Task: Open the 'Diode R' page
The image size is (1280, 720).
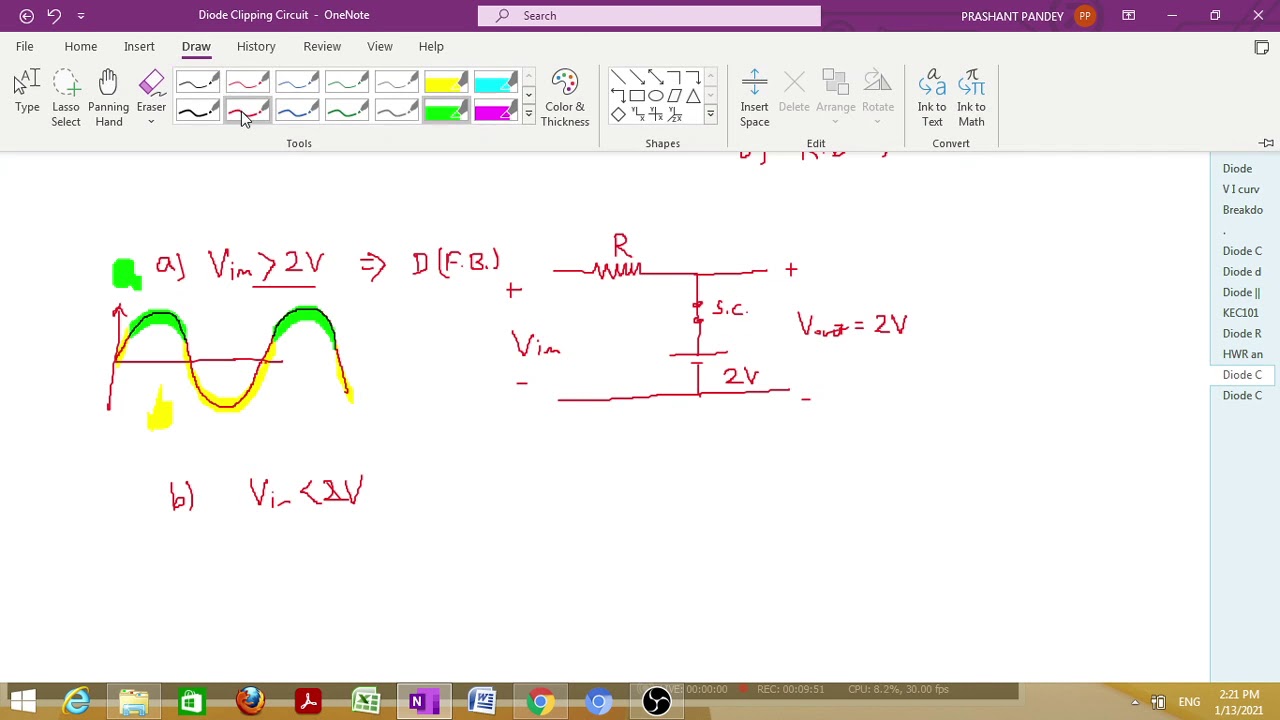Action: tap(1242, 333)
